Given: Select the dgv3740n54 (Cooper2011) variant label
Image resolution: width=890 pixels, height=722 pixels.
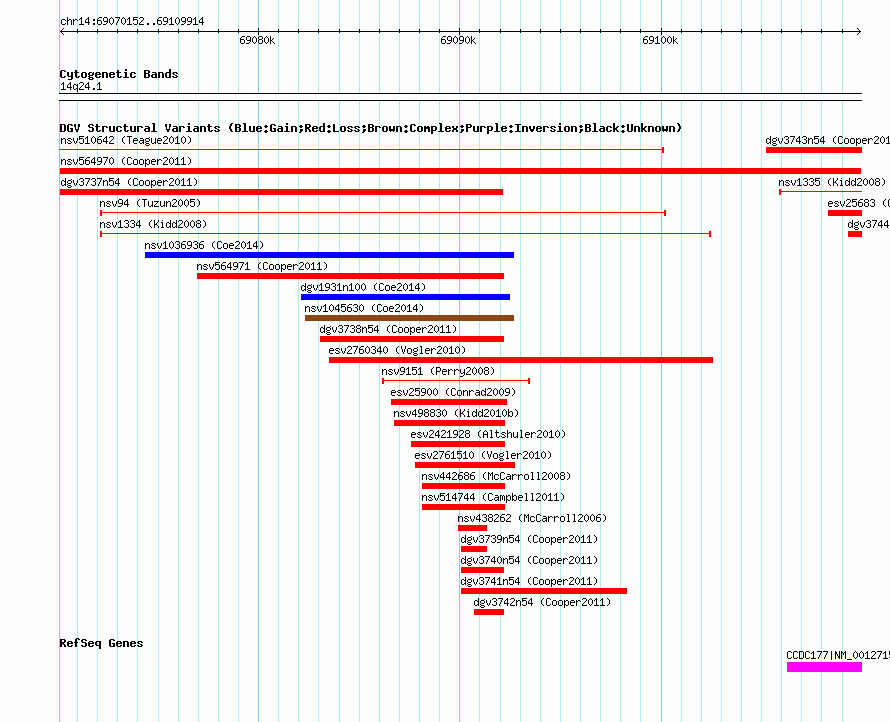Looking at the screenshot, I should click(529, 560).
